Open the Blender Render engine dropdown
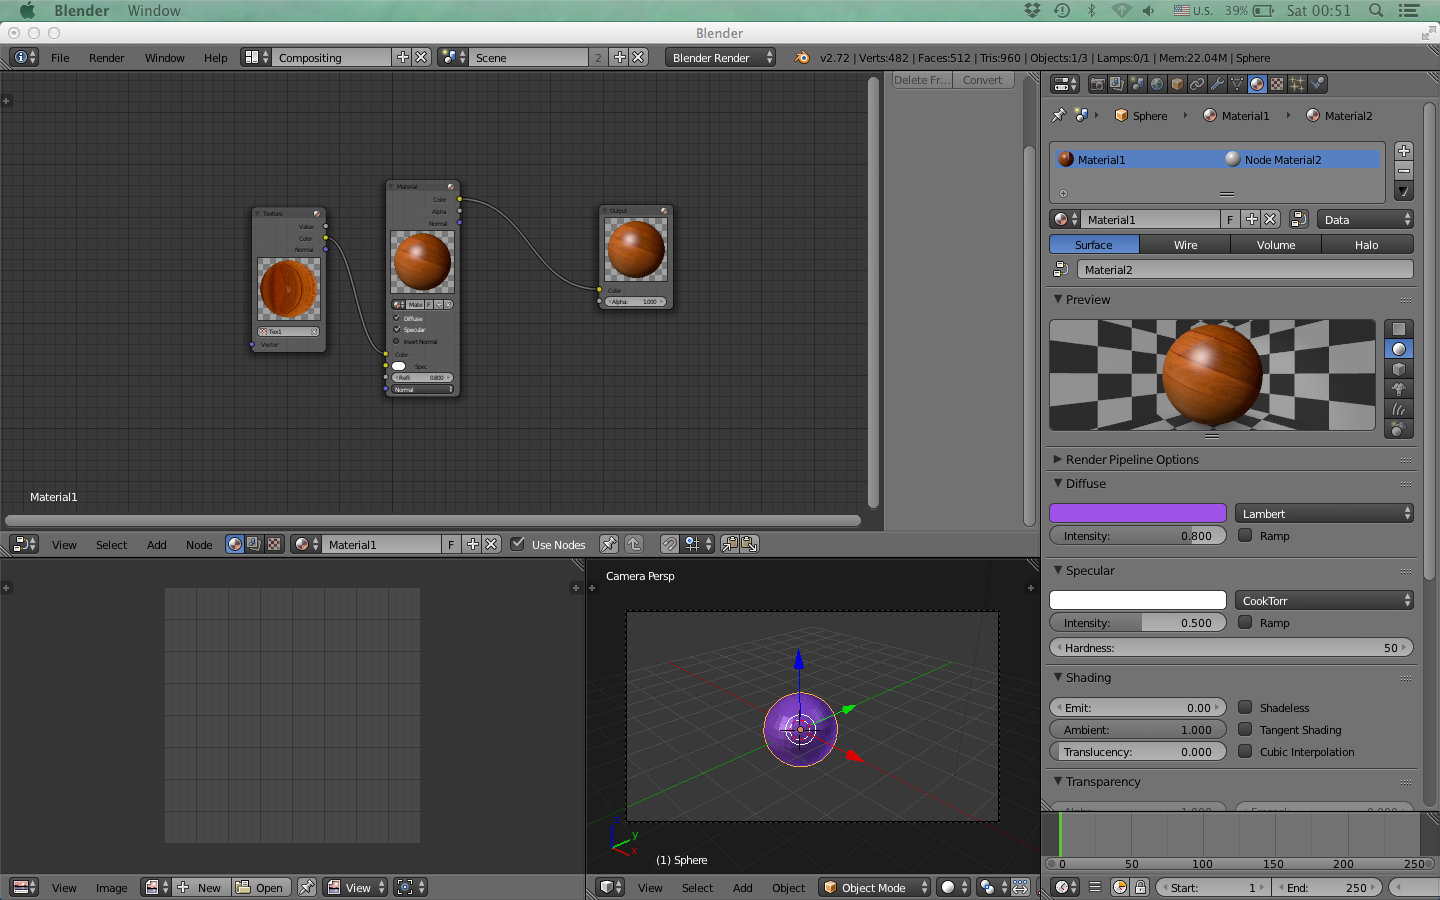The width and height of the screenshot is (1440, 900). [x=720, y=57]
